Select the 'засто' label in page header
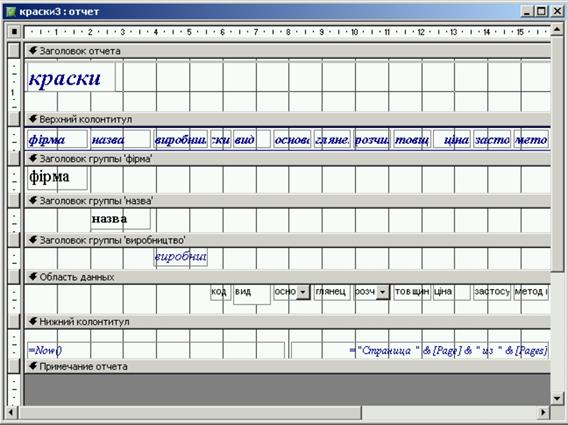Screen dimensions: 568x425 click(x=492, y=139)
